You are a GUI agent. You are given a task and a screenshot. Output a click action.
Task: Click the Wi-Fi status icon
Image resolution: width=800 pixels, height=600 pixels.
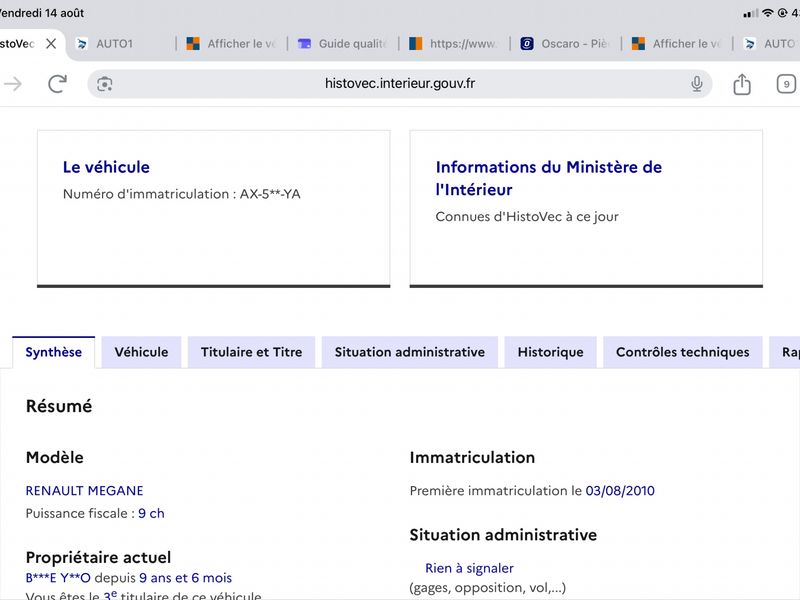[767, 13]
